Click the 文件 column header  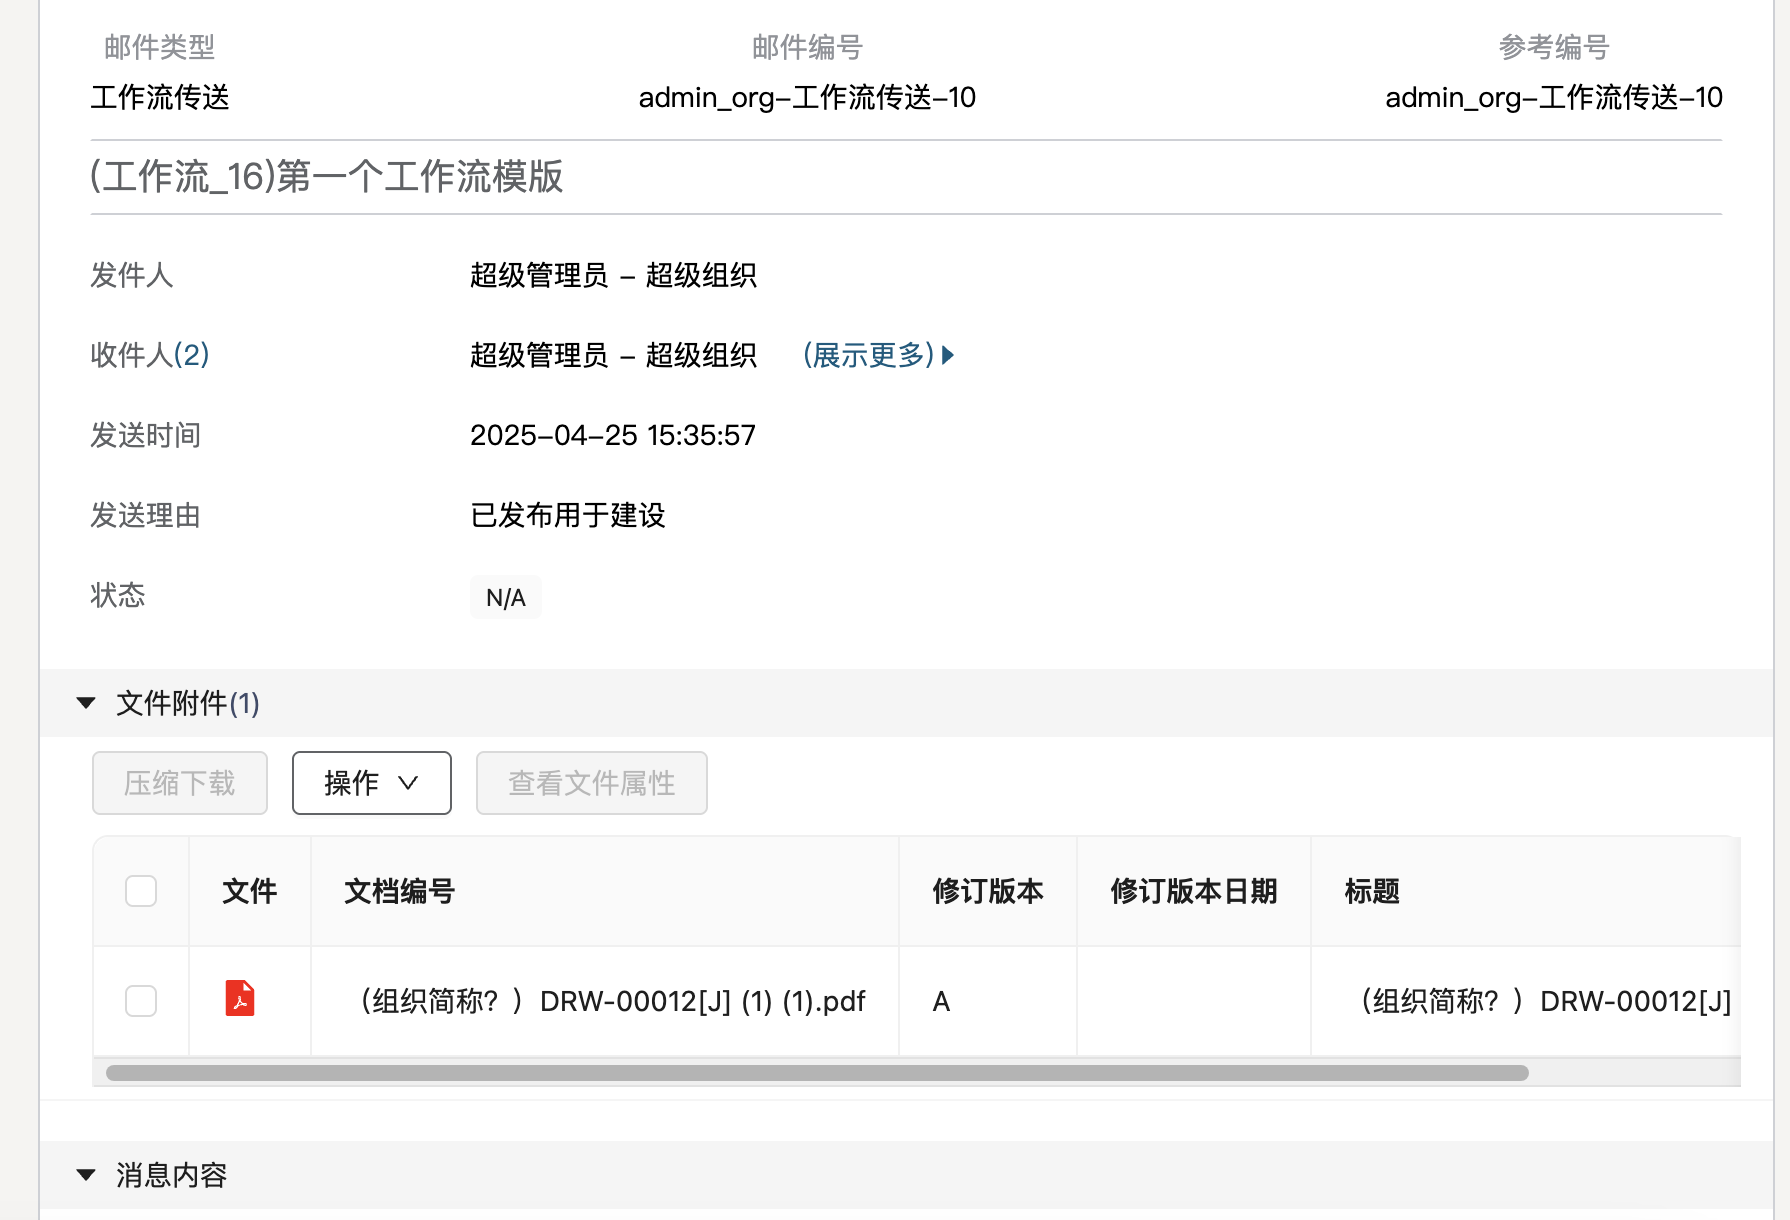[x=249, y=891]
